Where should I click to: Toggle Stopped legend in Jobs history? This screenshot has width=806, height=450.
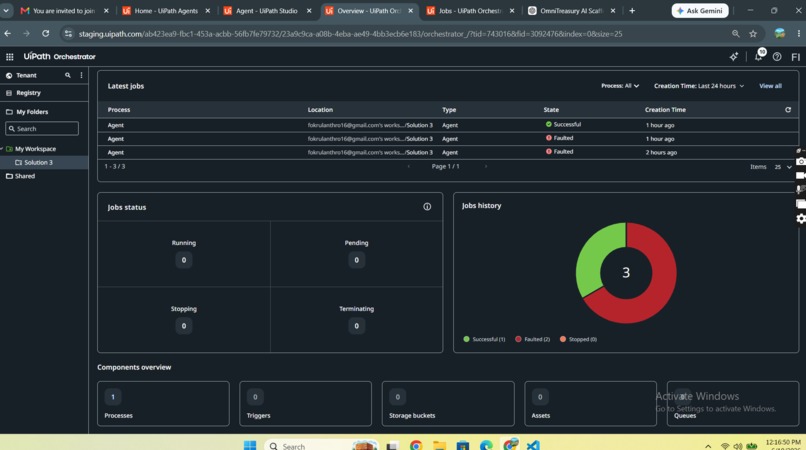[578, 339]
